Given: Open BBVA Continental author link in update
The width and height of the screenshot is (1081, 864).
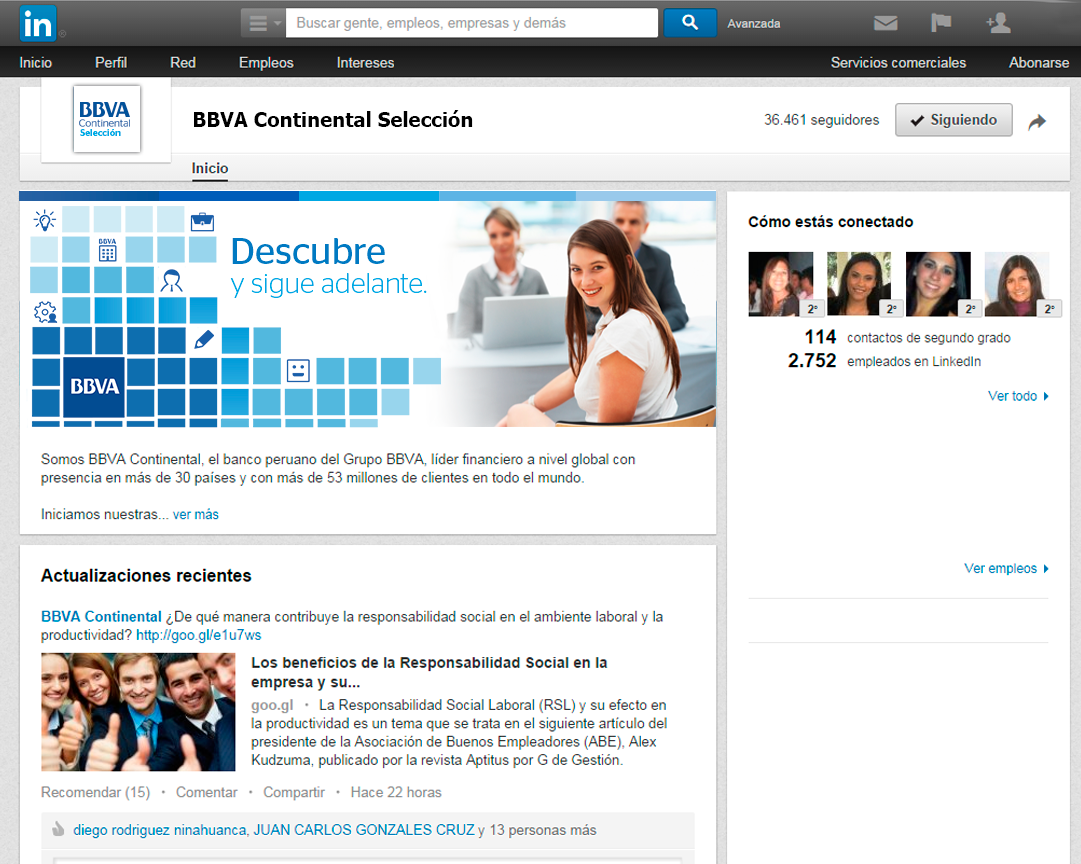Looking at the screenshot, I should pos(101,616).
